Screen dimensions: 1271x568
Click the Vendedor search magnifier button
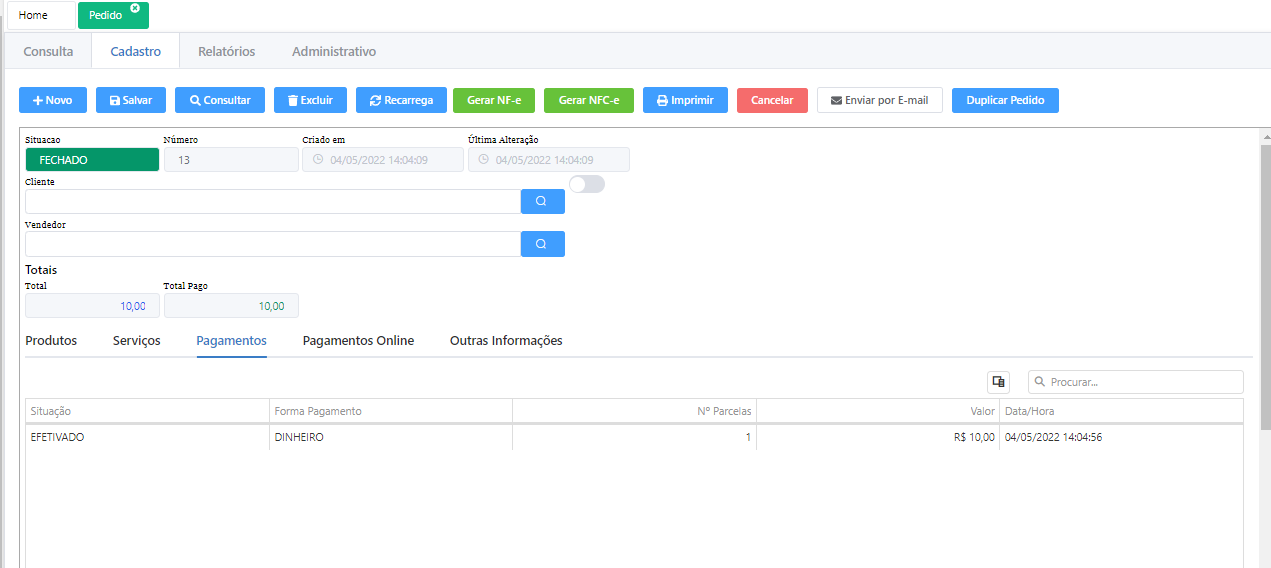click(542, 244)
